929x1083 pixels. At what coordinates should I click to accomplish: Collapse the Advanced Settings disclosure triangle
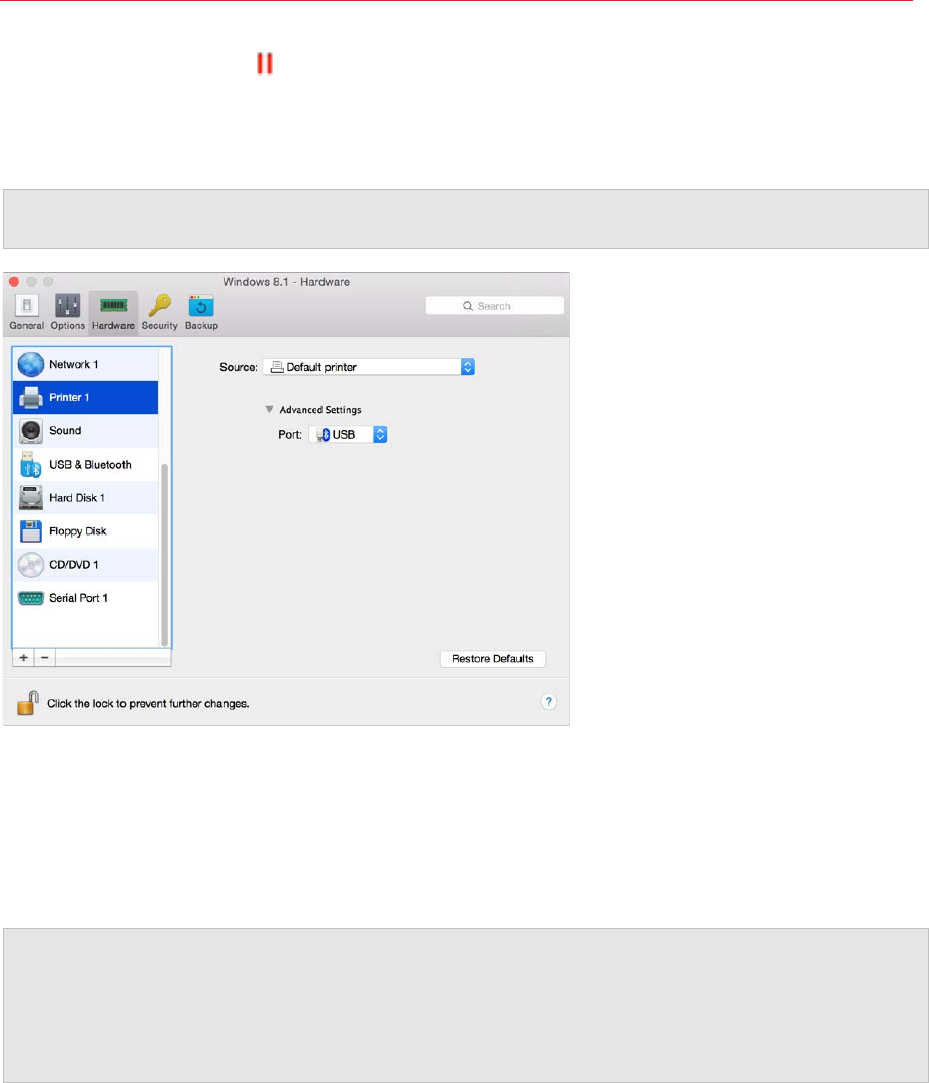click(x=269, y=410)
